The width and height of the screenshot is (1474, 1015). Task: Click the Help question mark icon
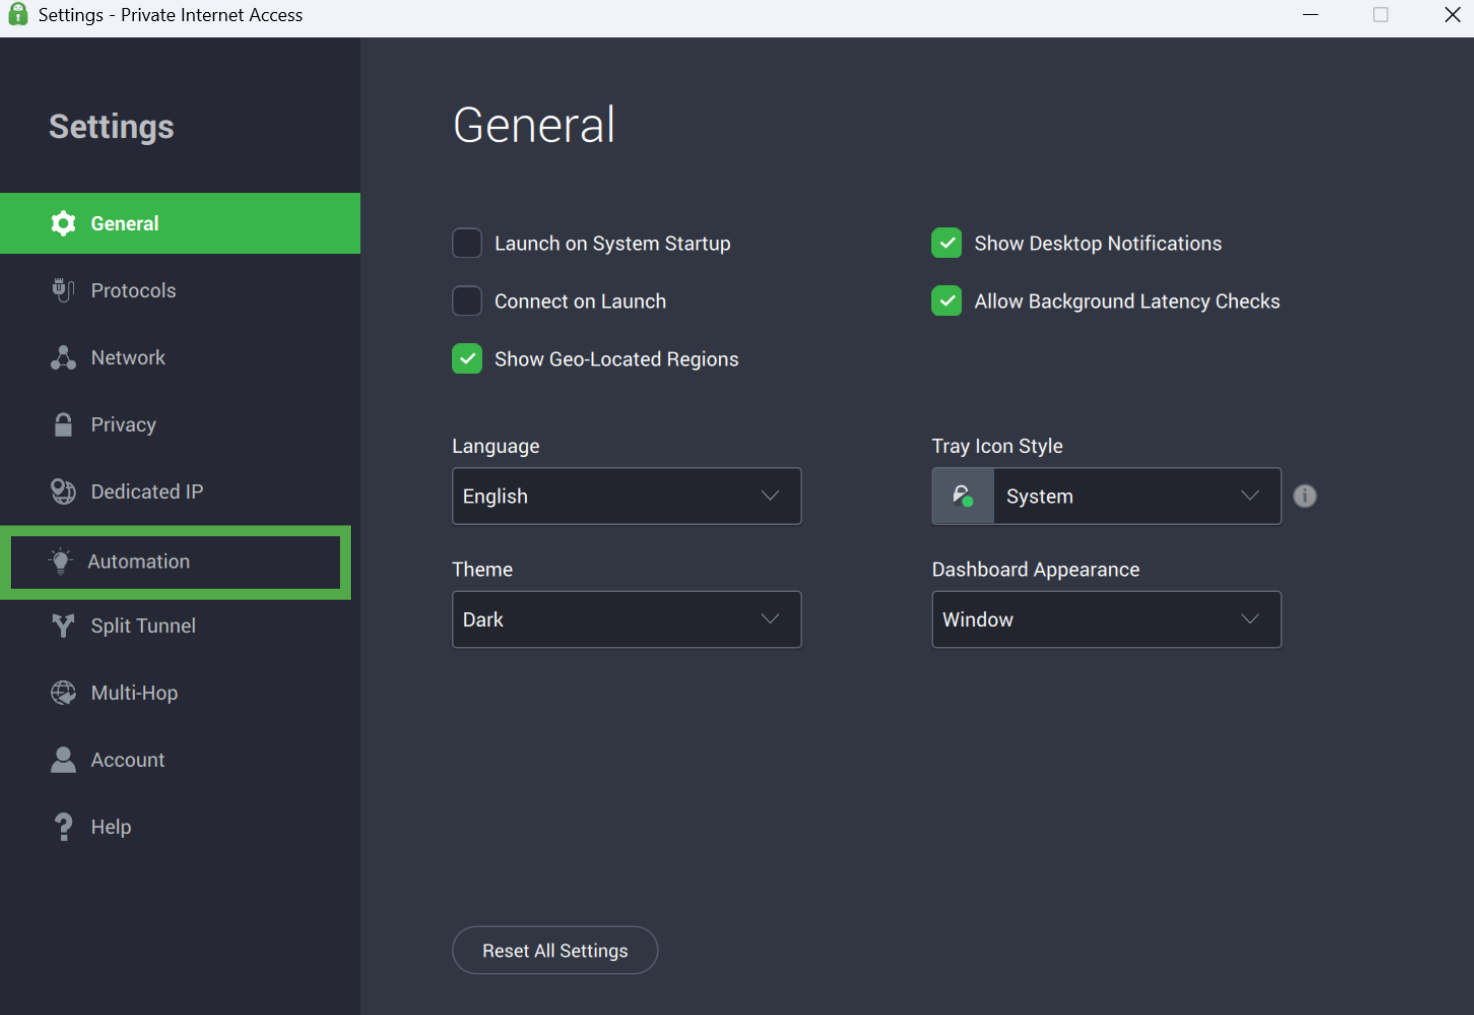63,827
